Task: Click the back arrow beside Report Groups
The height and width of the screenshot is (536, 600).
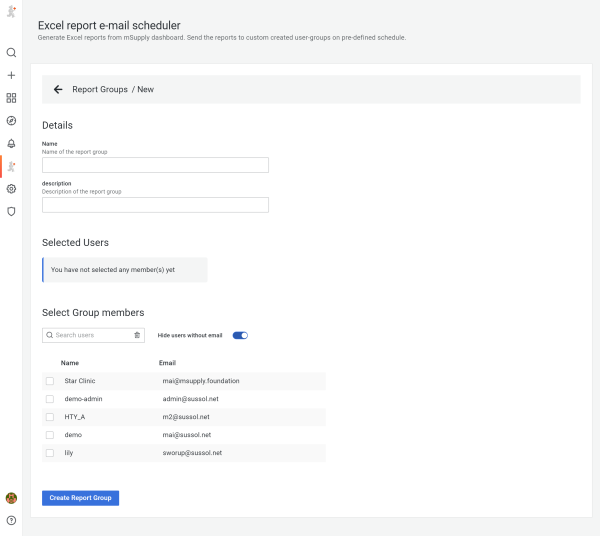Action: pos(58,89)
